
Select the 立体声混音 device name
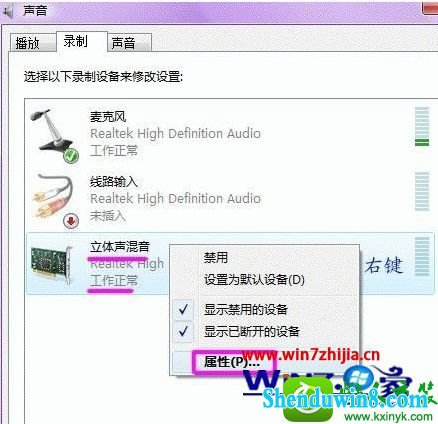pos(120,247)
